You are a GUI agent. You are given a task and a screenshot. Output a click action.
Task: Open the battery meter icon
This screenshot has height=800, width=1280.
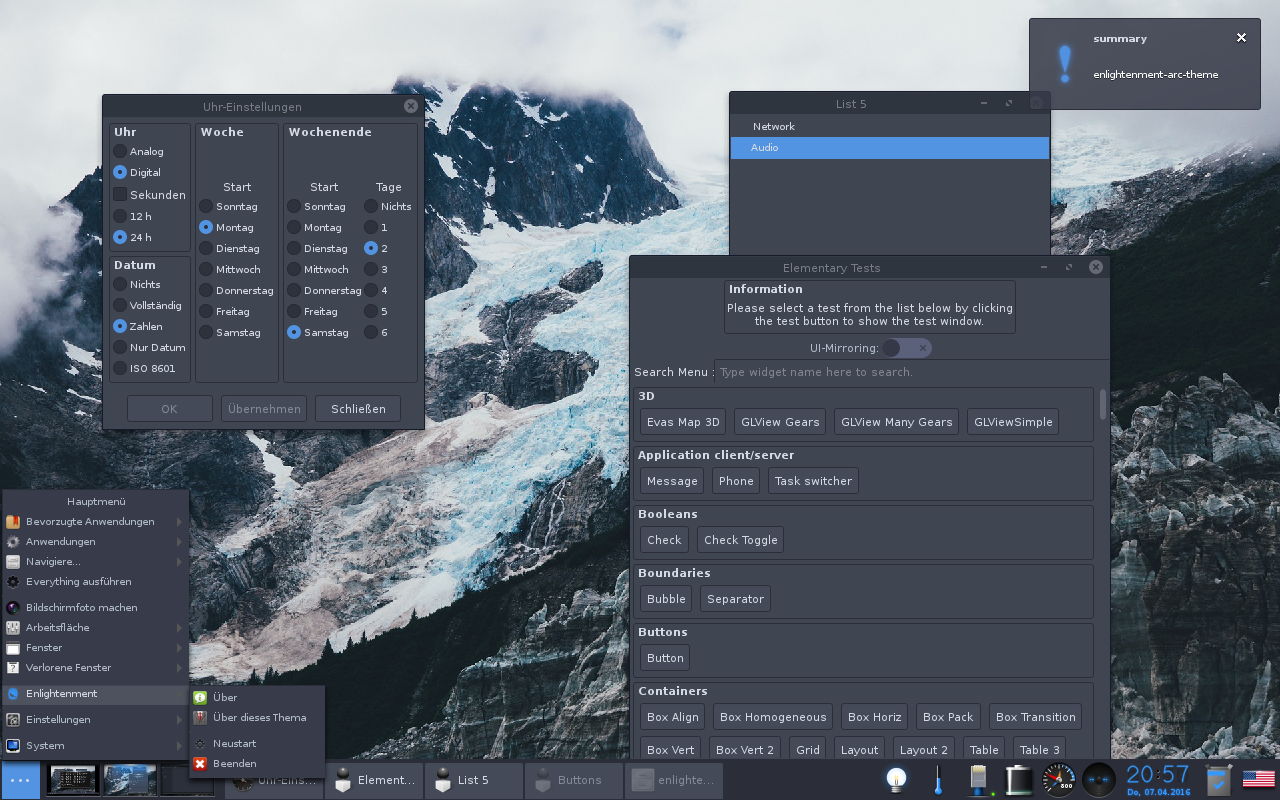point(1019,779)
